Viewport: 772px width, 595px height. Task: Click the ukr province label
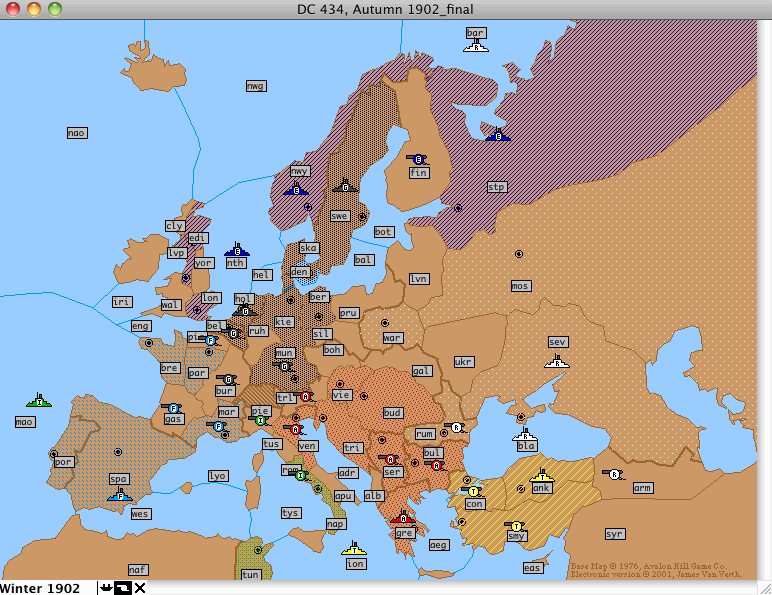point(464,362)
